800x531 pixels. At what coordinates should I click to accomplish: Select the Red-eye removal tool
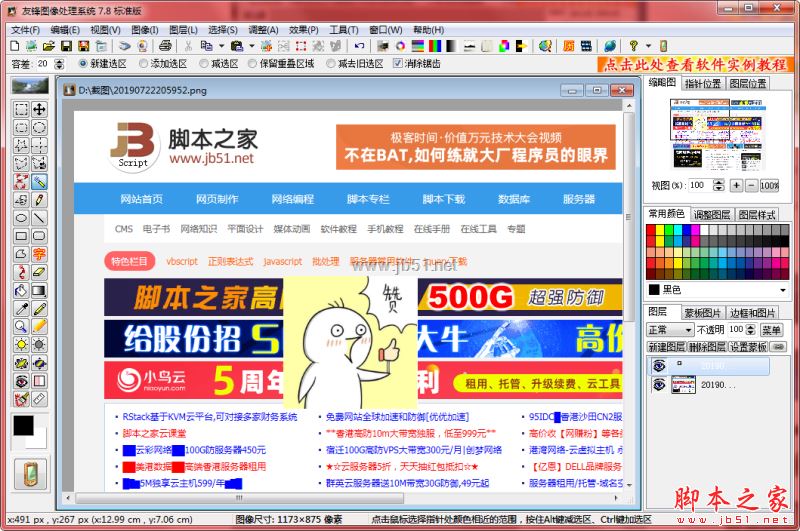tap(21, 381)
